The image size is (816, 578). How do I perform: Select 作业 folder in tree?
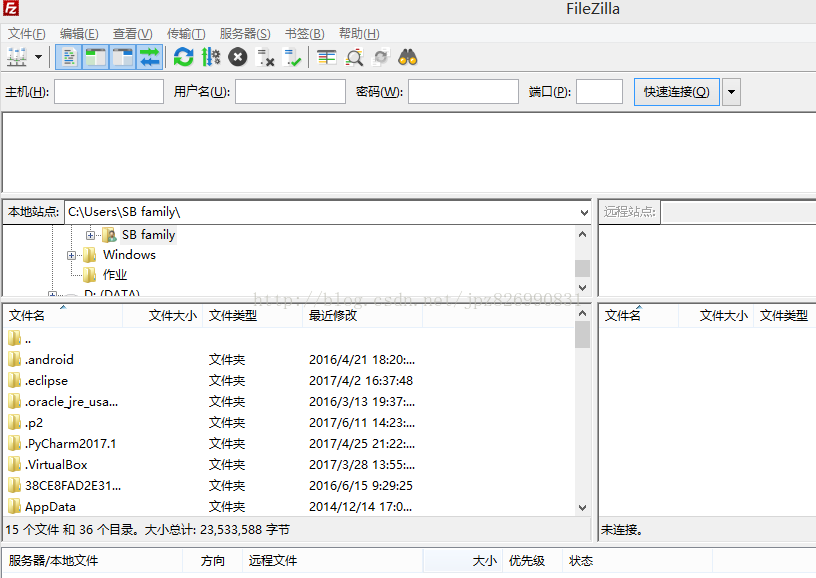tap(115, 275)
